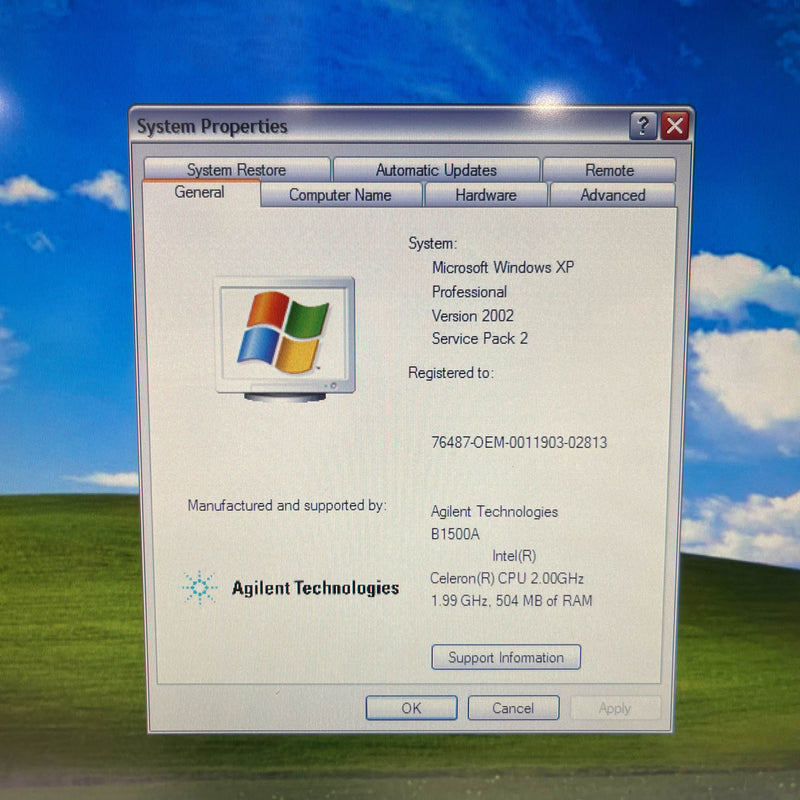Click the Apply button
The image size is (800, 800).
(x=616, y=708)
